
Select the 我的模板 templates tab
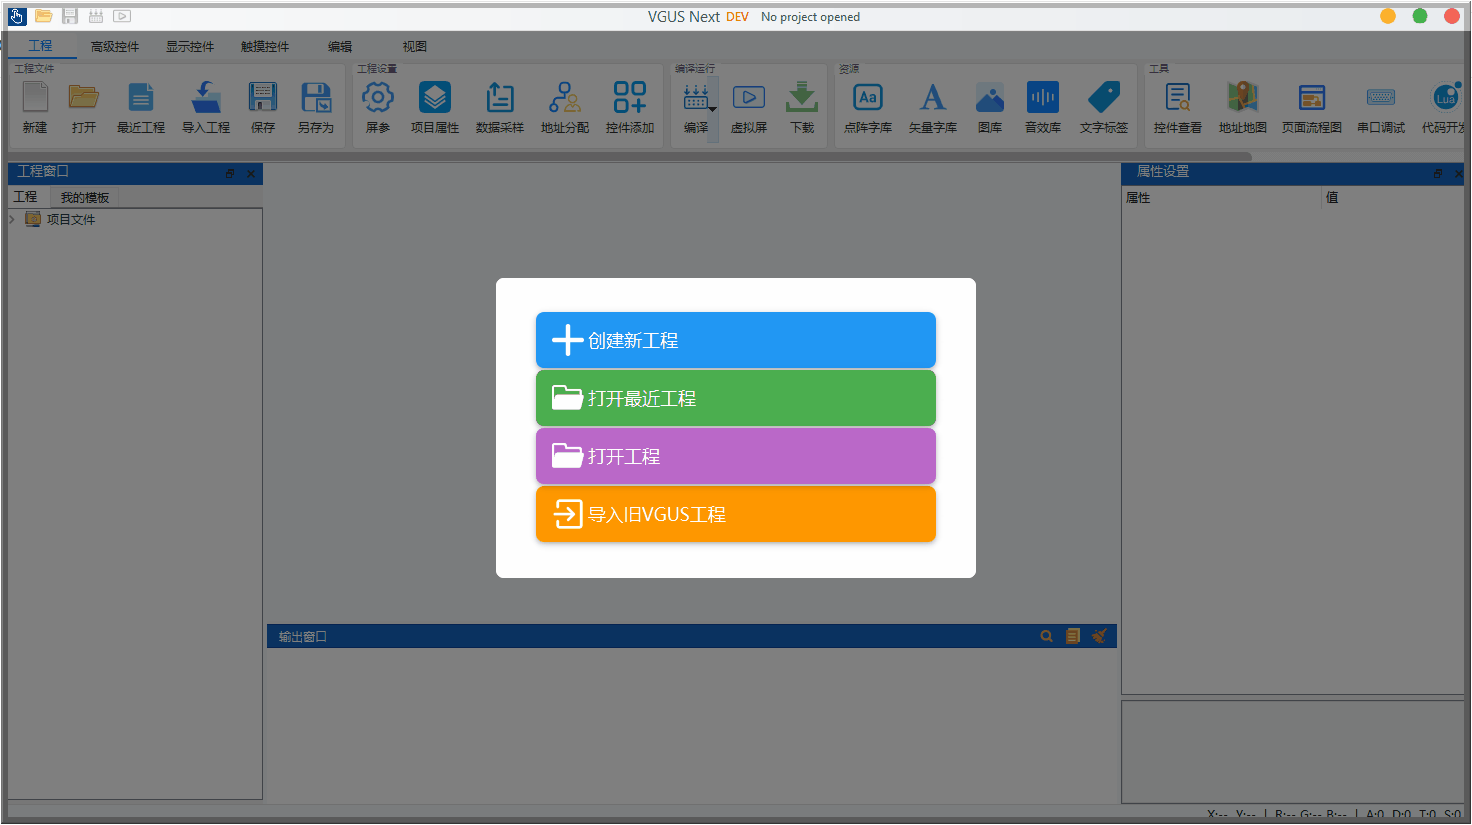click(85, 198)
